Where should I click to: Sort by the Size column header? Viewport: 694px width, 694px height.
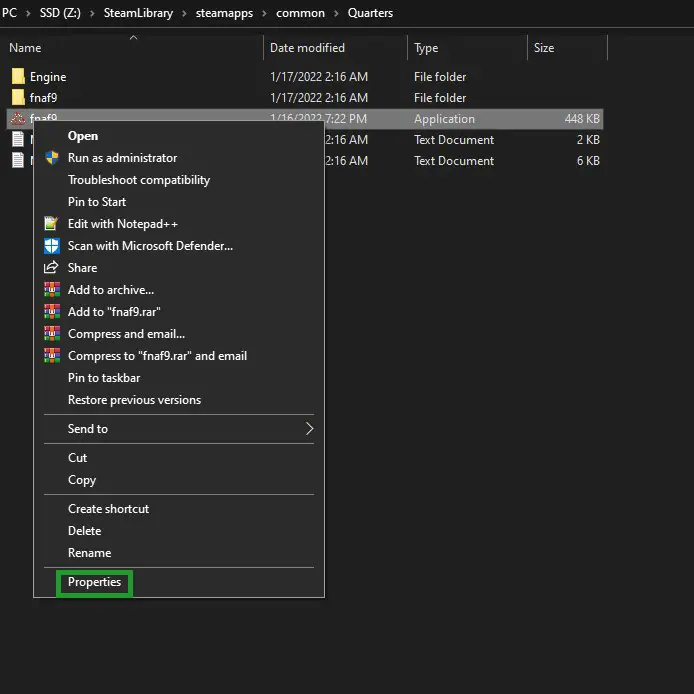click(x=544, y=48)
